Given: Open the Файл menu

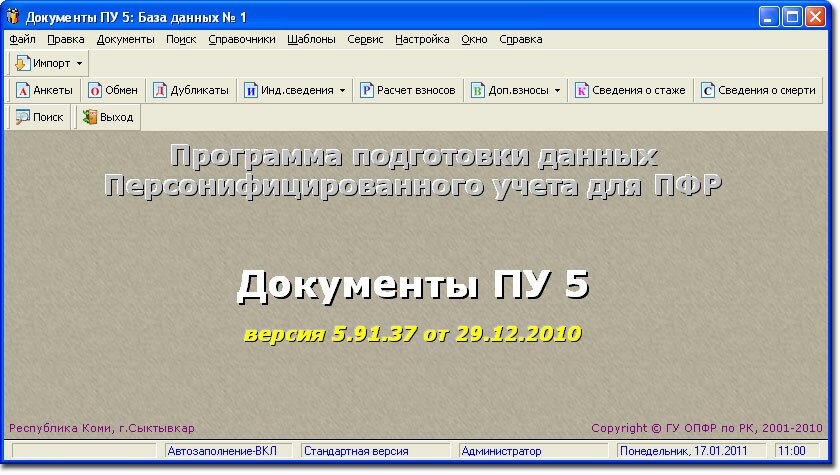Looking at the screenshot, I should (x=22, y=39).
